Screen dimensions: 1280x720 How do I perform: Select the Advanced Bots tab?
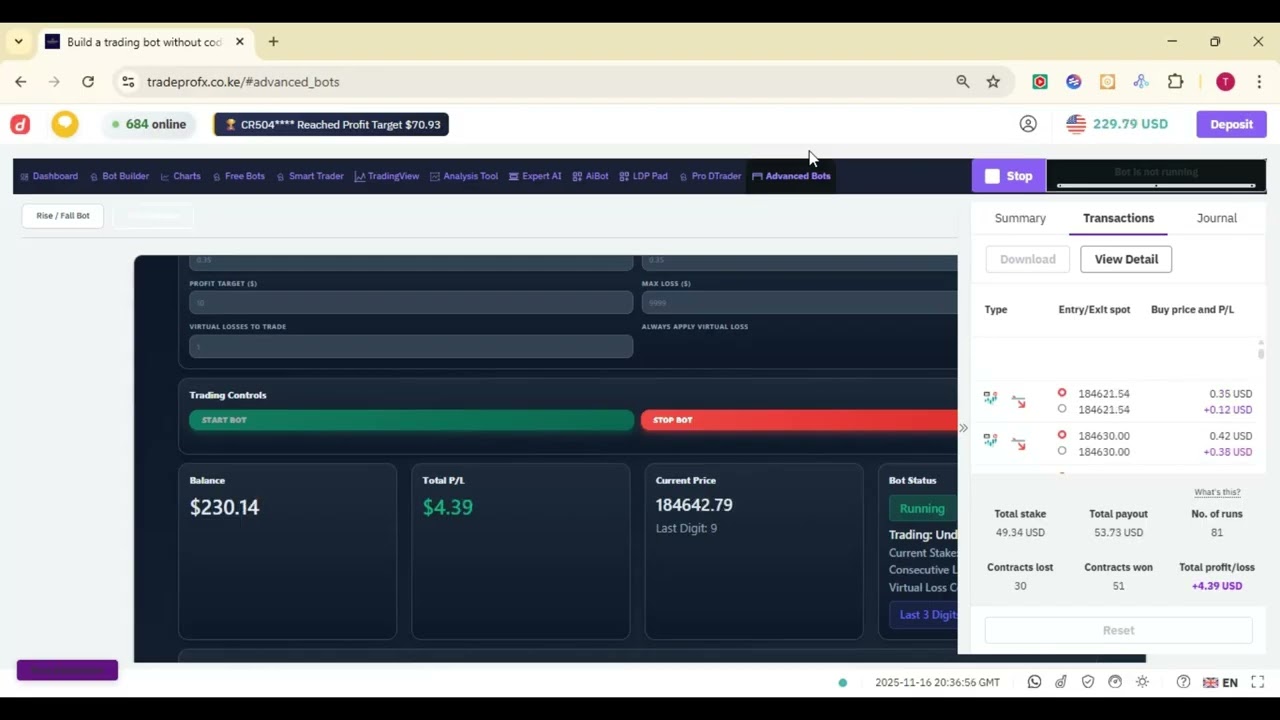click(791, 176)
